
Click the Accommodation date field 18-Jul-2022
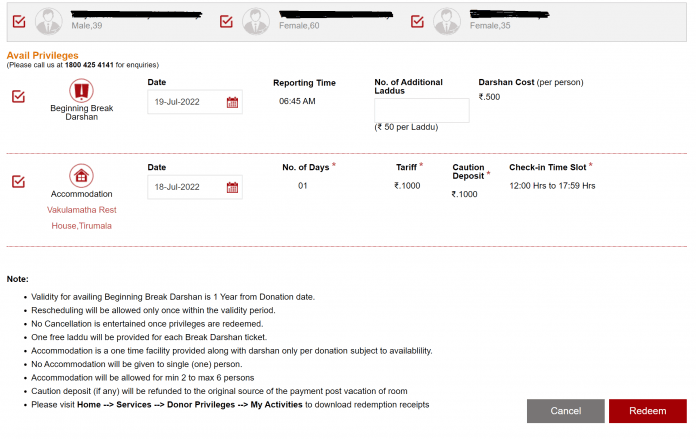(x=185, y=187)
